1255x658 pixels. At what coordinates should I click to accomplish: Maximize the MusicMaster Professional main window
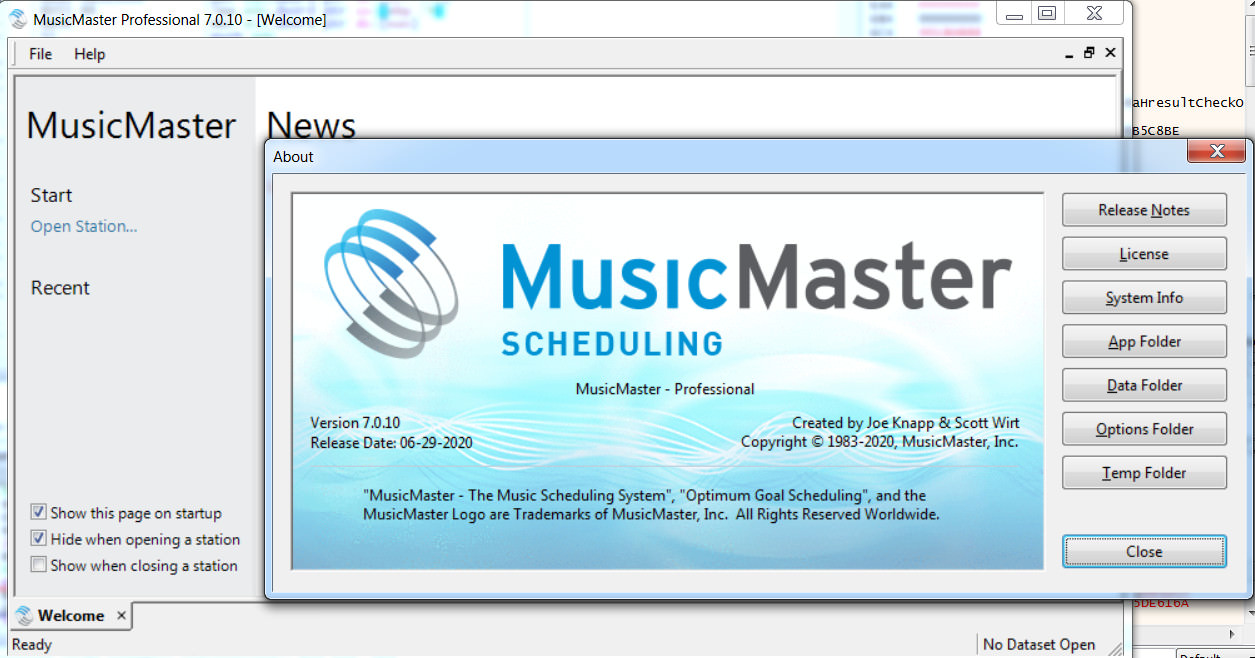click(x=1047, y=13)
